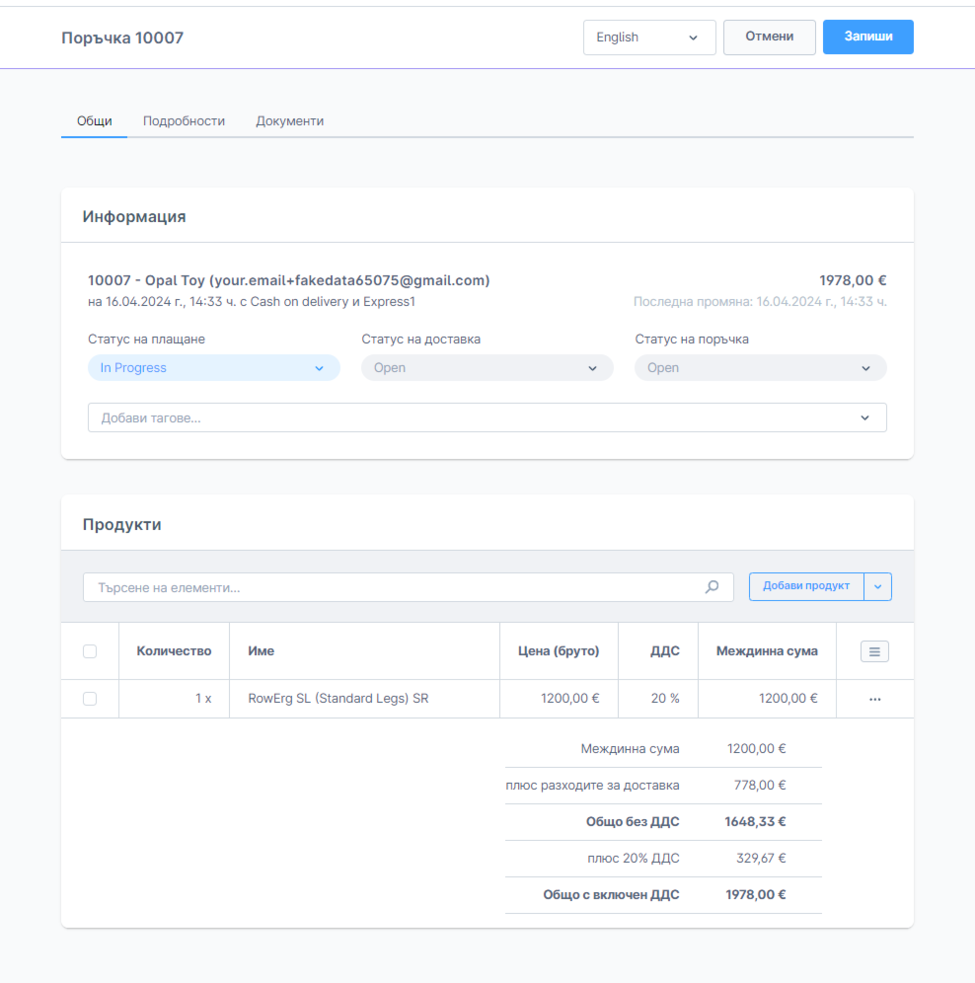Open the Статус на поръчка dropdown
975x983 pixels.
click(760, 368)
